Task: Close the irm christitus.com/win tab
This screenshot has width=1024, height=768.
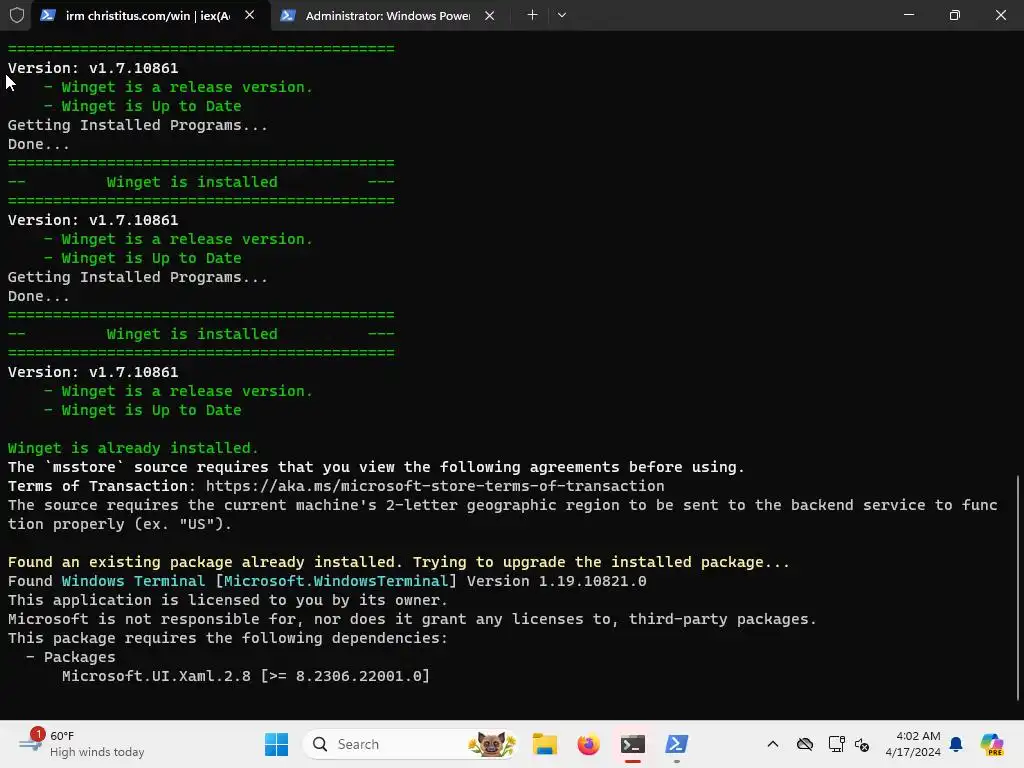Action: point(249,15)
